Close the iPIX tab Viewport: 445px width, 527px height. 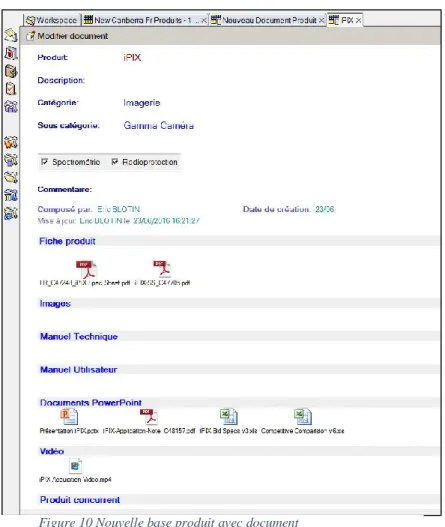pyautogui.click(x=358, y=21)
